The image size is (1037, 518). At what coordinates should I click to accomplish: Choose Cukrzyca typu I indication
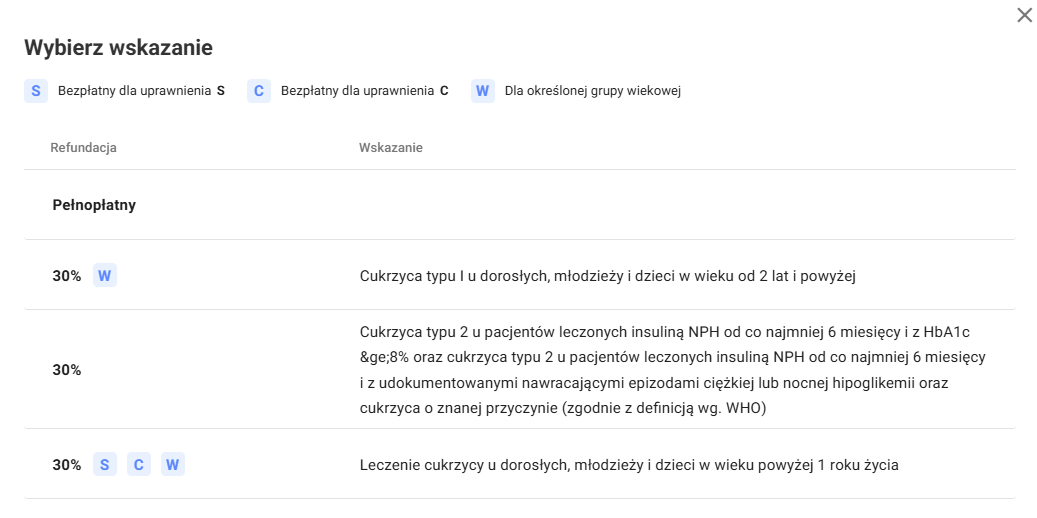pyautogui.click(x=520, y=275)
